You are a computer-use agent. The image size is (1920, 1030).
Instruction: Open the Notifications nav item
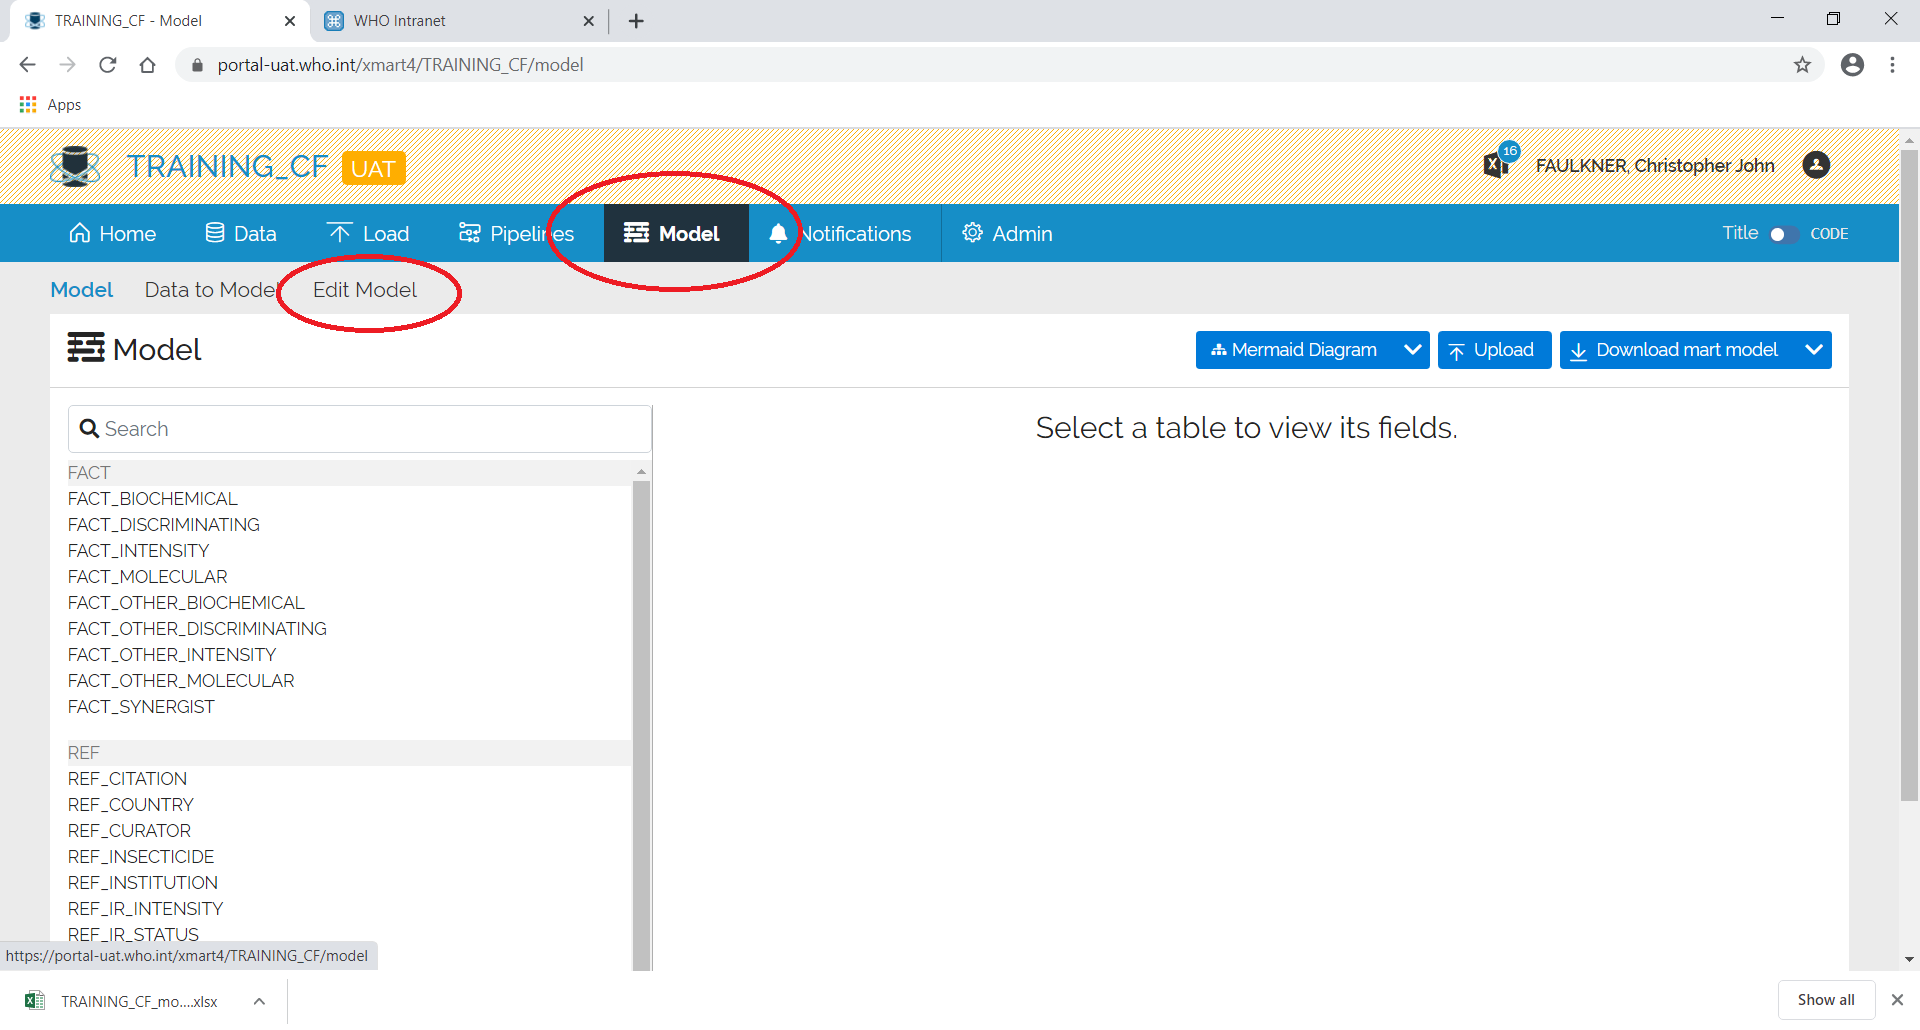click(840, 234)
